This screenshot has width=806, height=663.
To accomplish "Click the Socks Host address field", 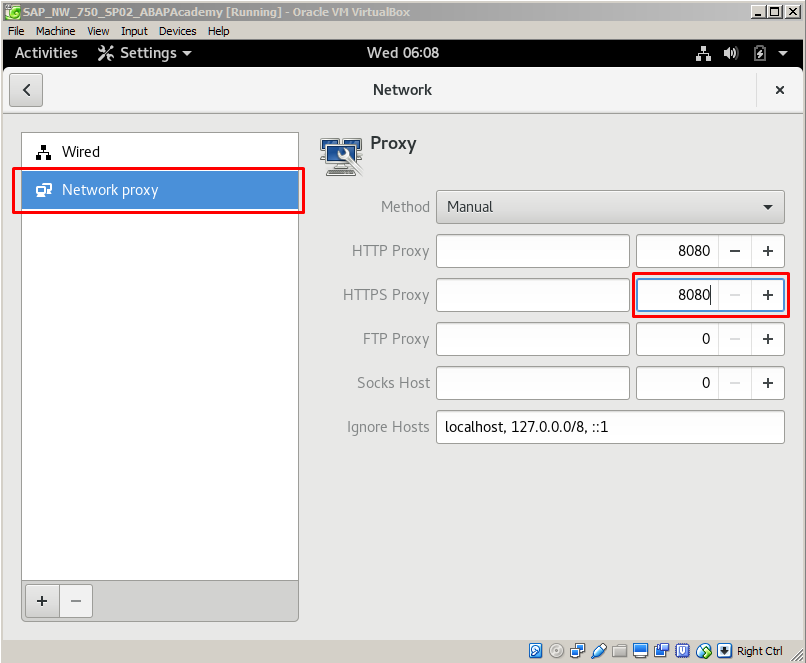I will [533, 383].
